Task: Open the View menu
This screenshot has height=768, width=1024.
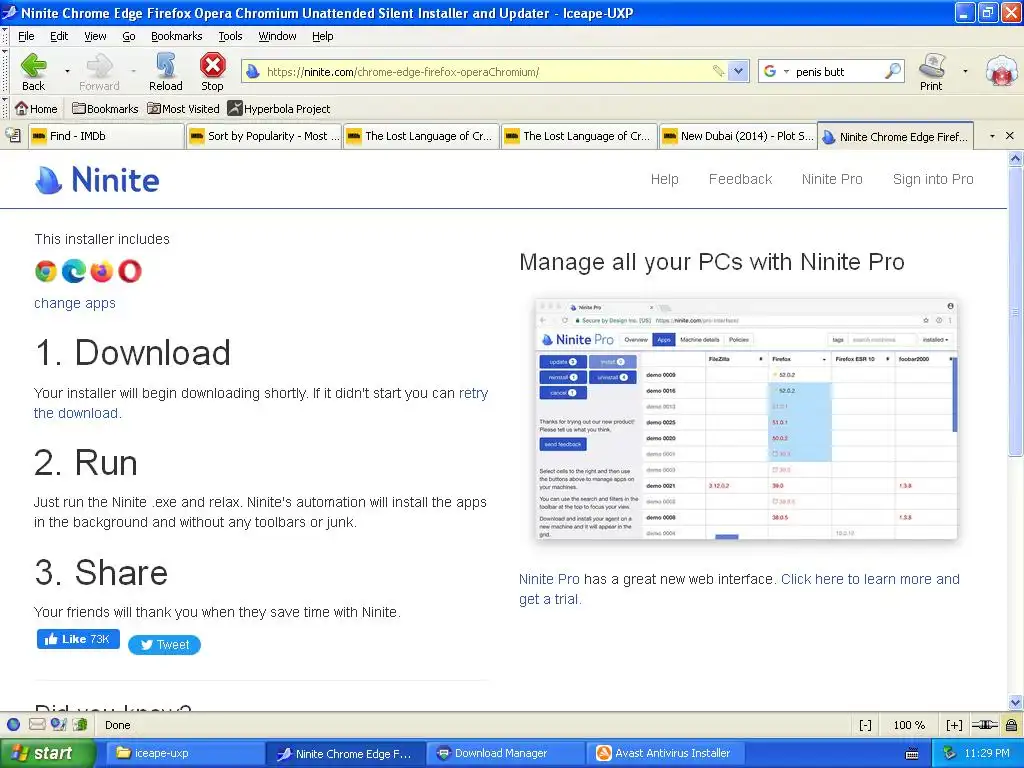Action: pyautogui.click(x=95, y=36)
